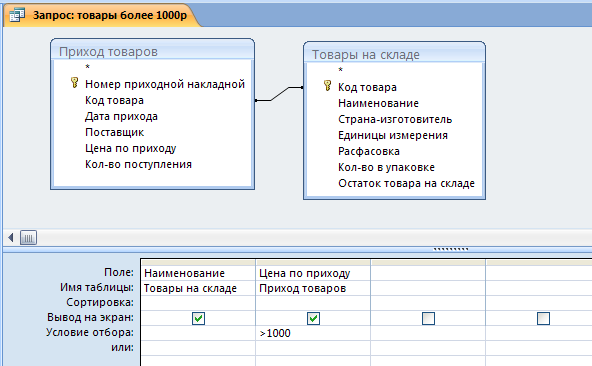
Task: Select field Расфасовка
Action: 369,151
